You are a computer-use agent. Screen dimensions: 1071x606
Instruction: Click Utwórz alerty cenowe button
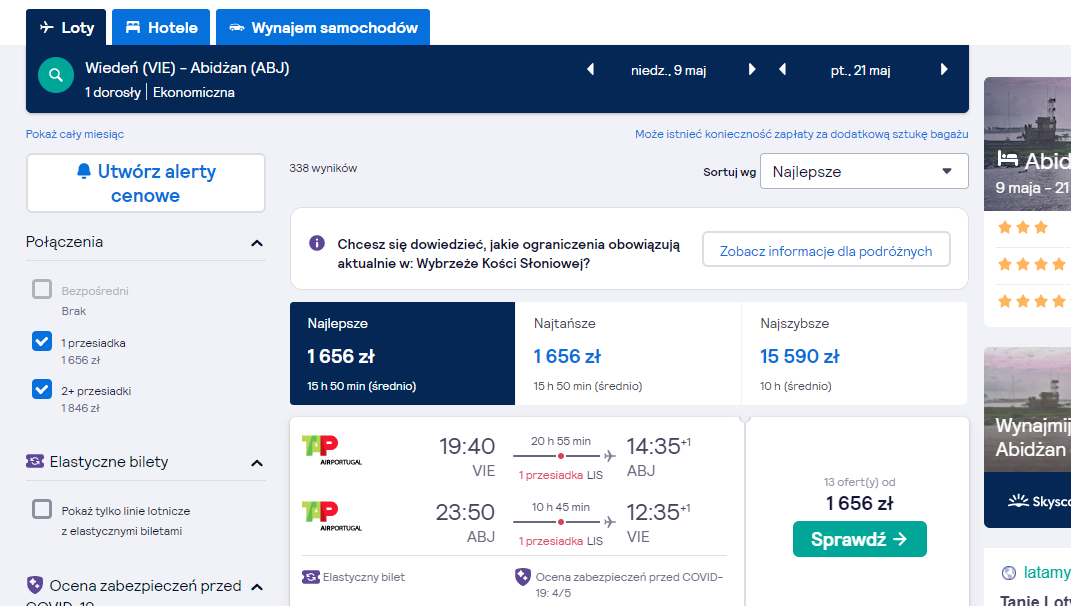pos(145,183)
